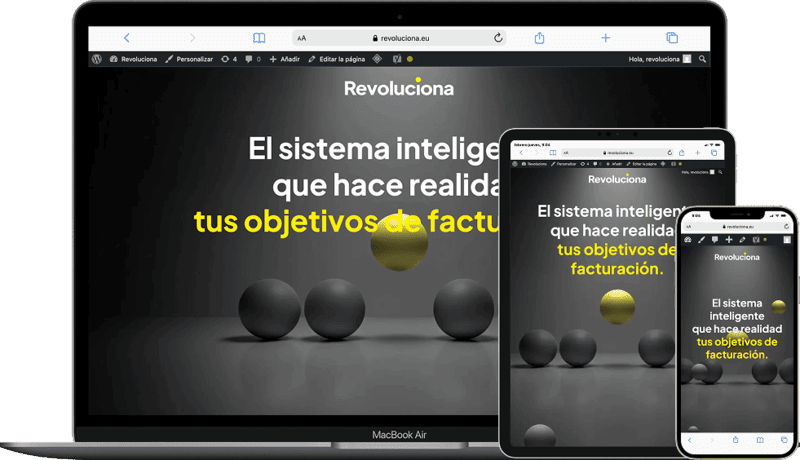
Task: Reload the page in MacBook Safari
Action: tap(498, 38)
